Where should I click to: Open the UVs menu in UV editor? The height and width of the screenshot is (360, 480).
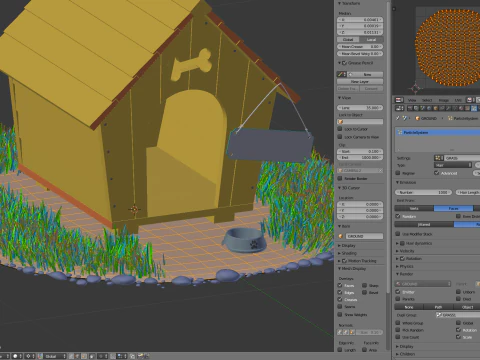click(458, 100)
